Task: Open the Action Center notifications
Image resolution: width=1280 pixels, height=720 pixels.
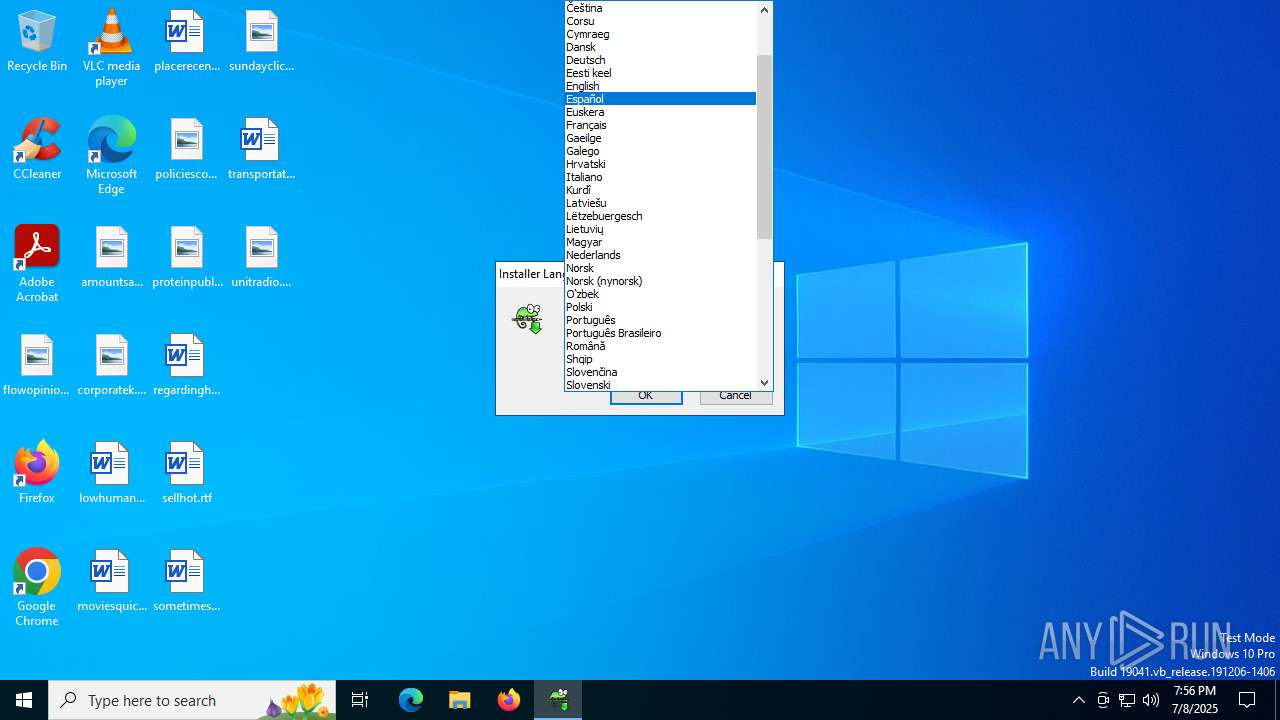Action: click(x=1247, y=700)
